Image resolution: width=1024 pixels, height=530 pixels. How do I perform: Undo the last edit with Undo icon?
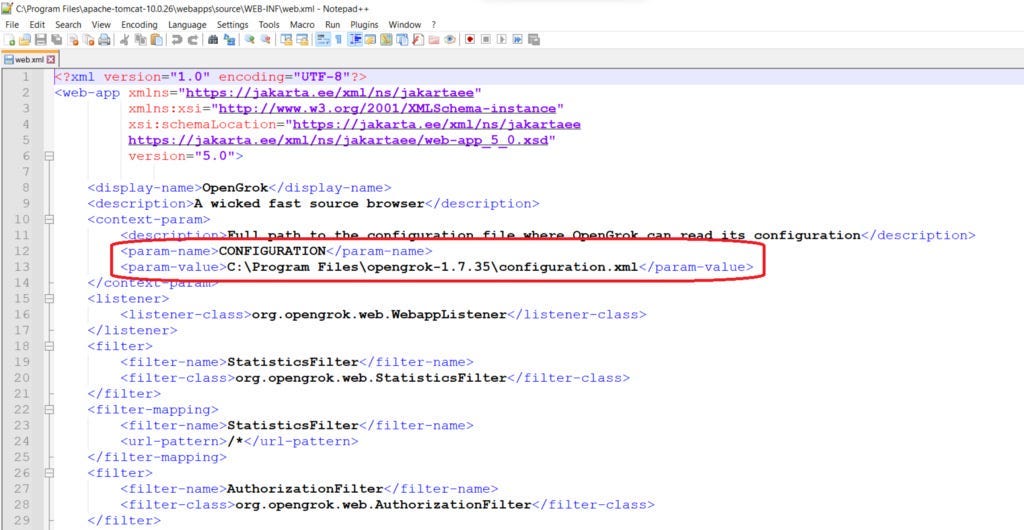(176, 40)
